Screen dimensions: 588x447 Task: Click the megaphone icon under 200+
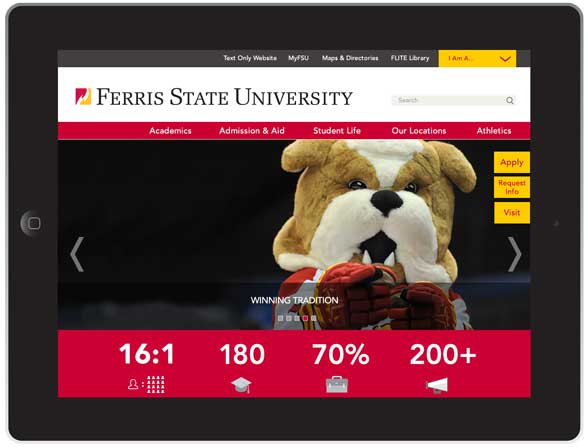[437, 386]
